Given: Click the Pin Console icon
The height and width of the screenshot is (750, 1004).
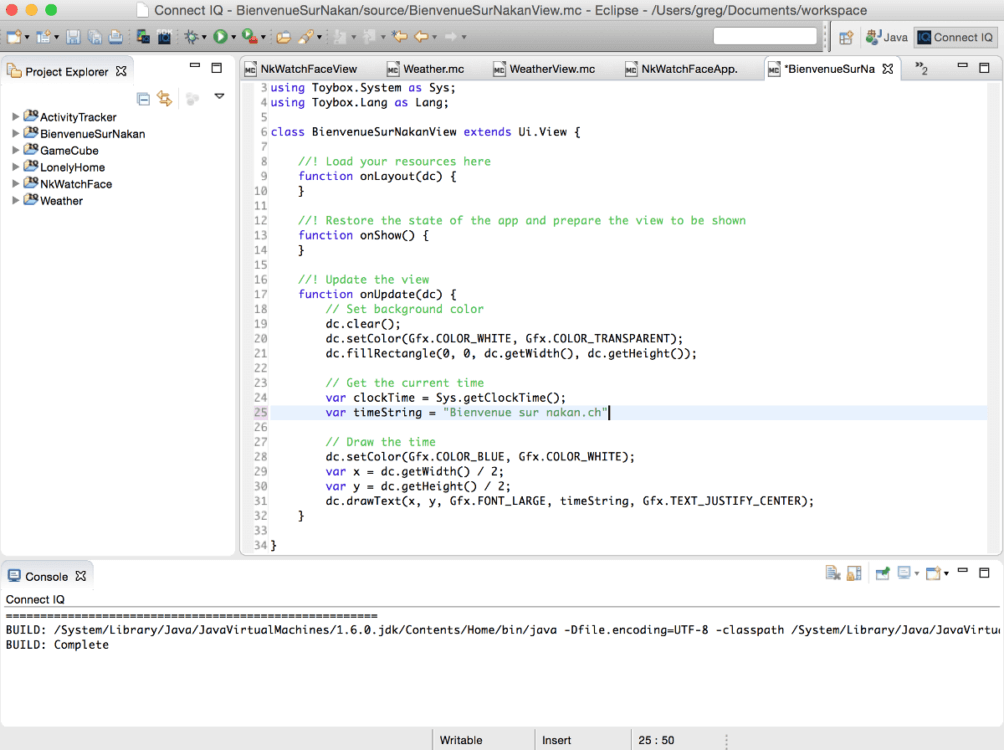Looking at the screenshot, I should tap(883, 573).
